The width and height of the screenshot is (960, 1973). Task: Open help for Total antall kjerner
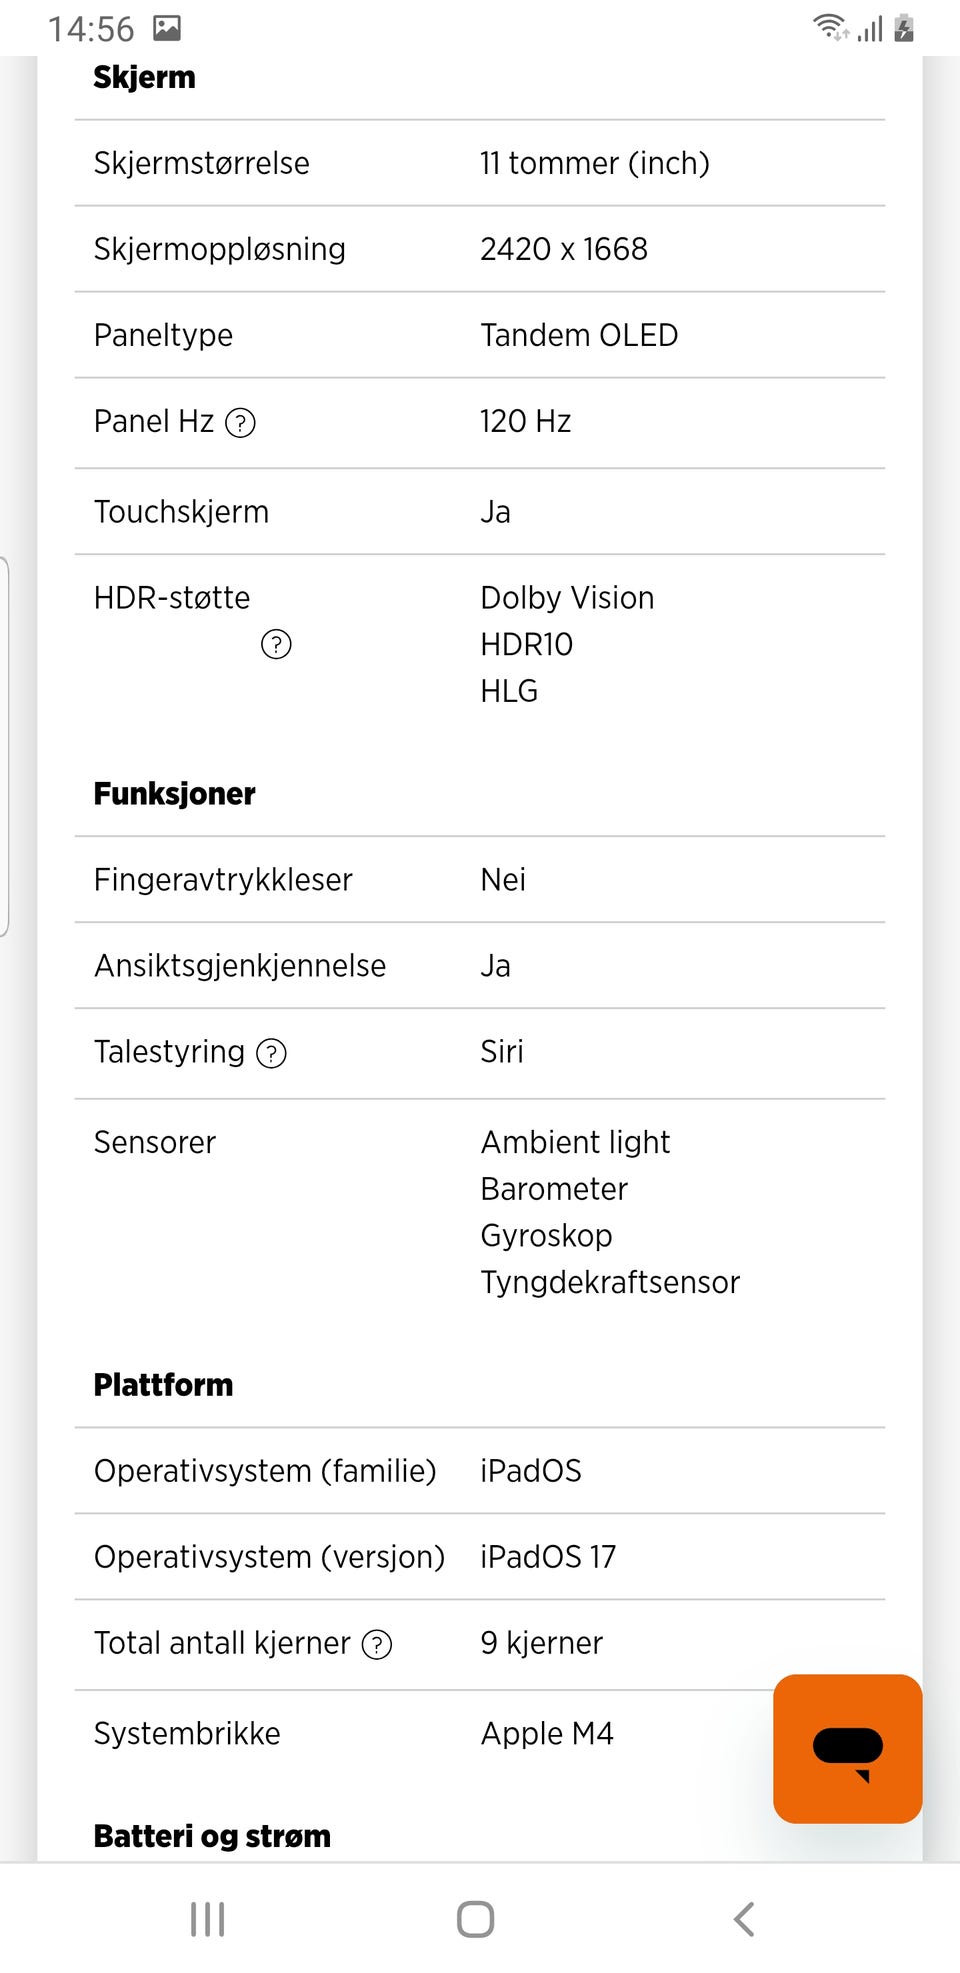(377, 1644)
